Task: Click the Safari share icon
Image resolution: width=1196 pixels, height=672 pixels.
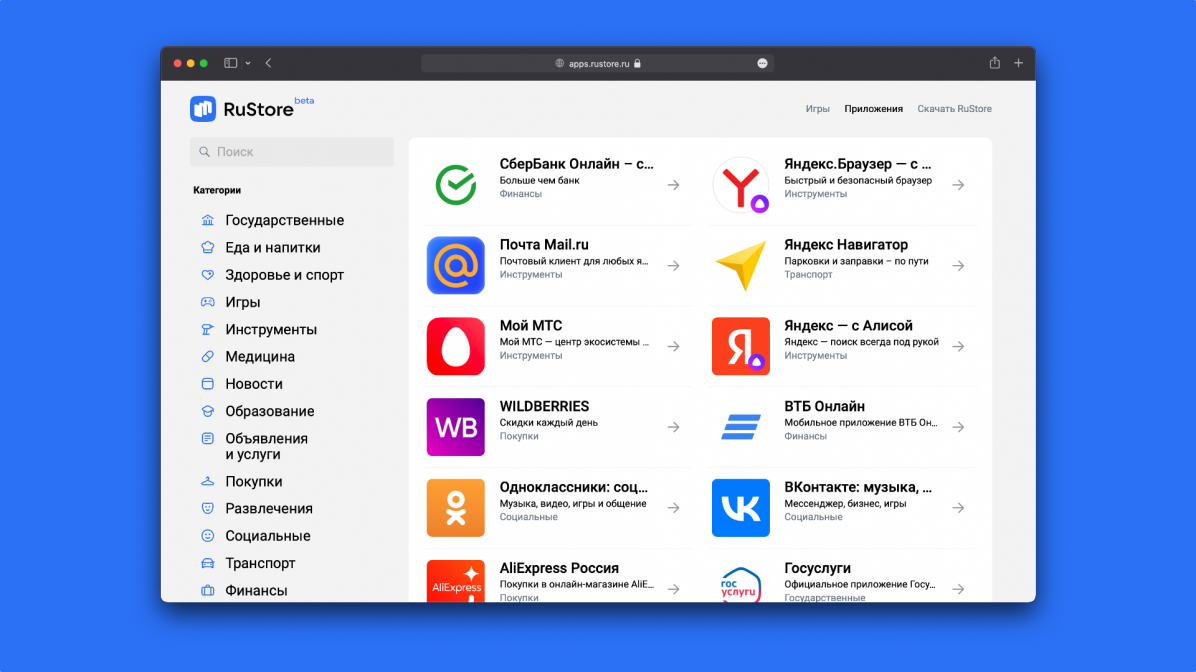Action: [x=994, y=63]
